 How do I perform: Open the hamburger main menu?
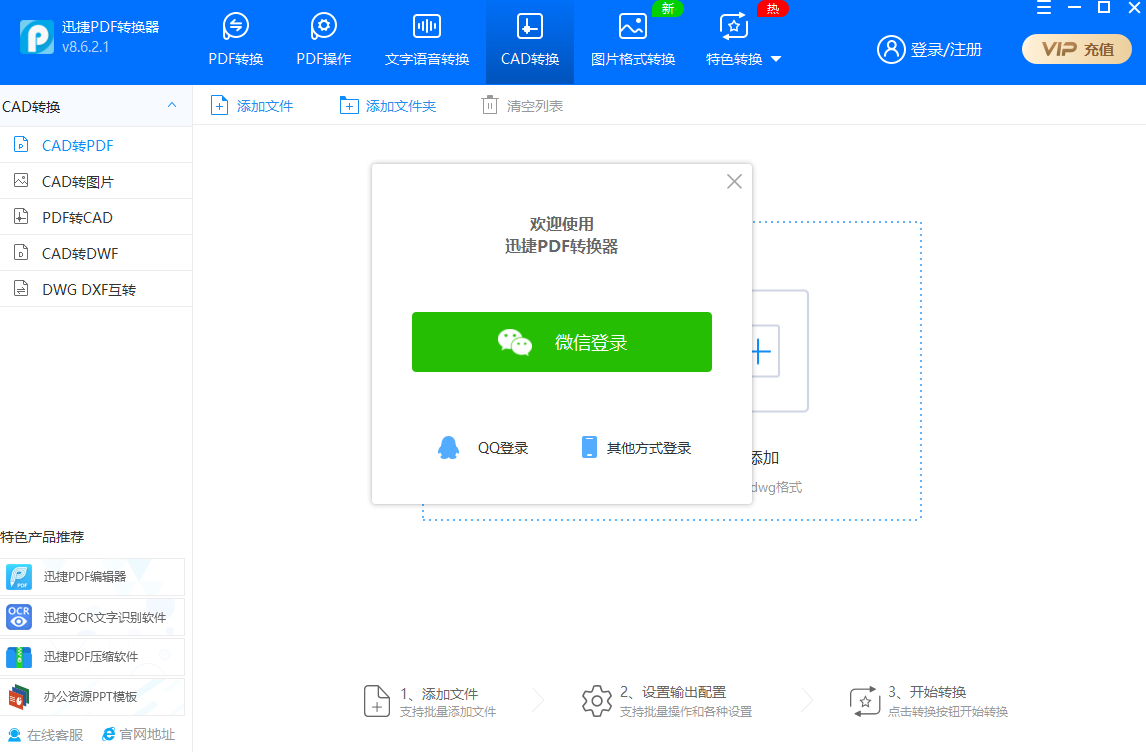pyautogui.click(x=1044, y=8)
